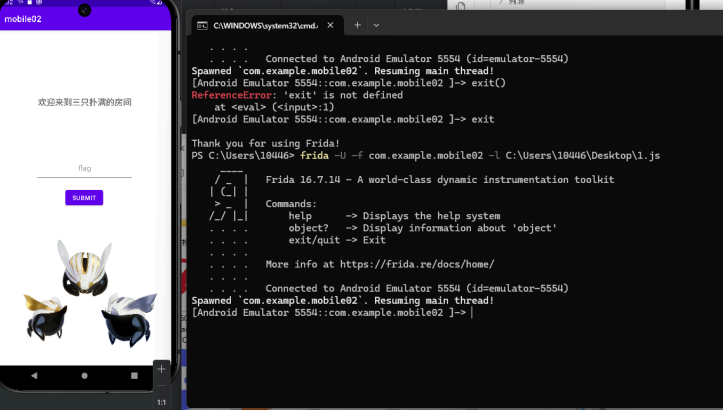Click the Android back navigation button
This screenshot has height=410, width=723.
coord(35,376)
